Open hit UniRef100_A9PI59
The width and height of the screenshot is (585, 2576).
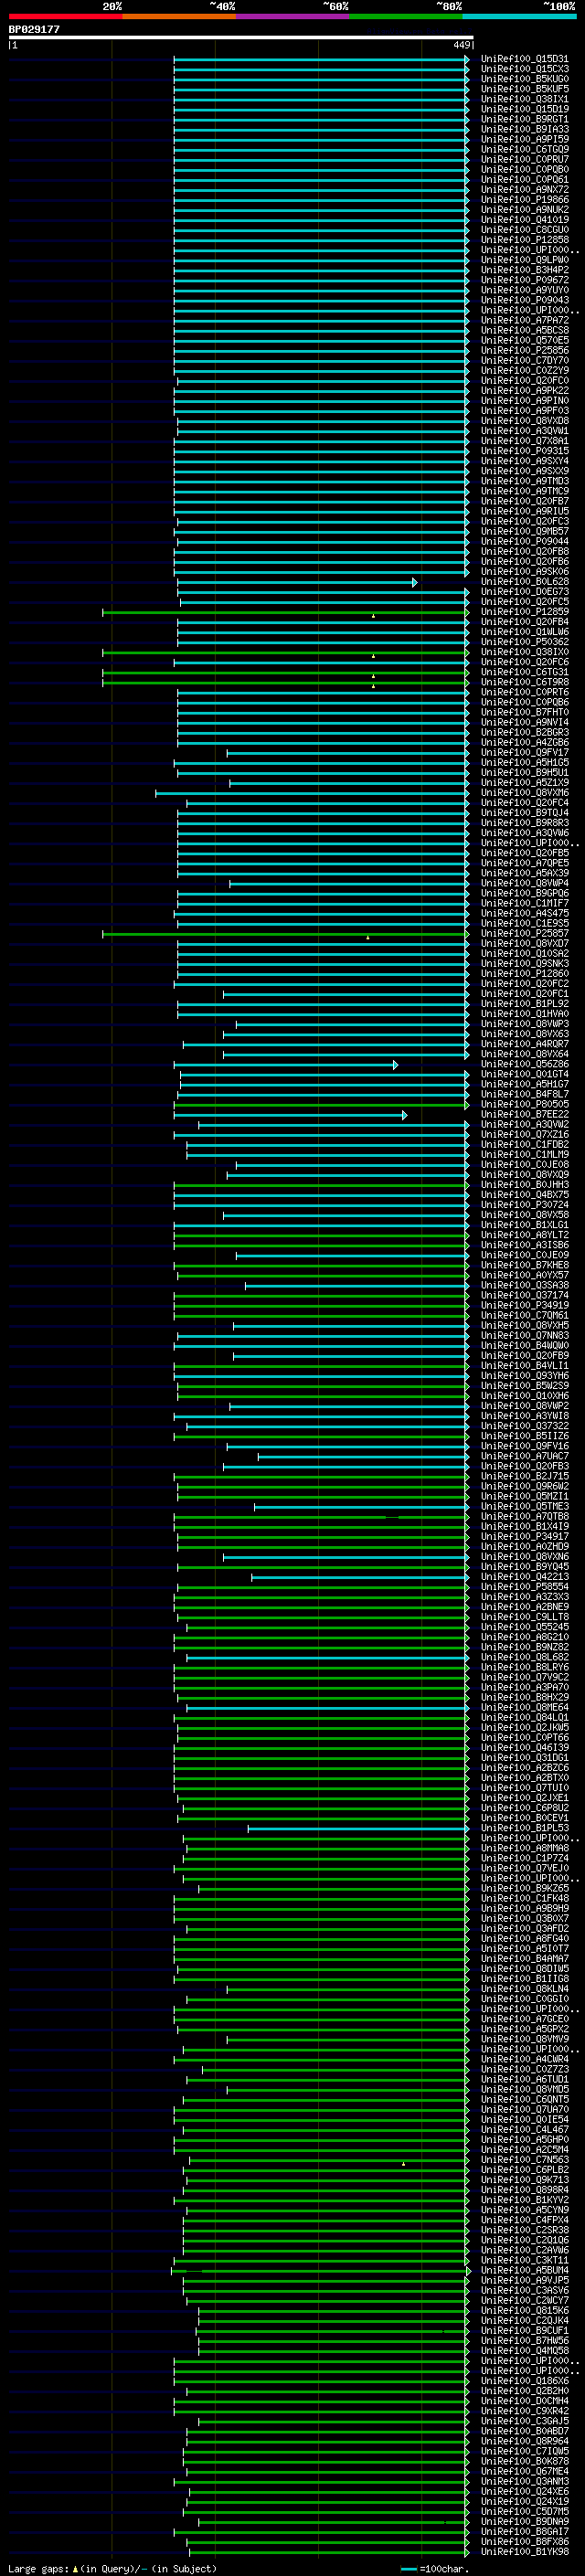pyautogui.click(x=525, y=139)
